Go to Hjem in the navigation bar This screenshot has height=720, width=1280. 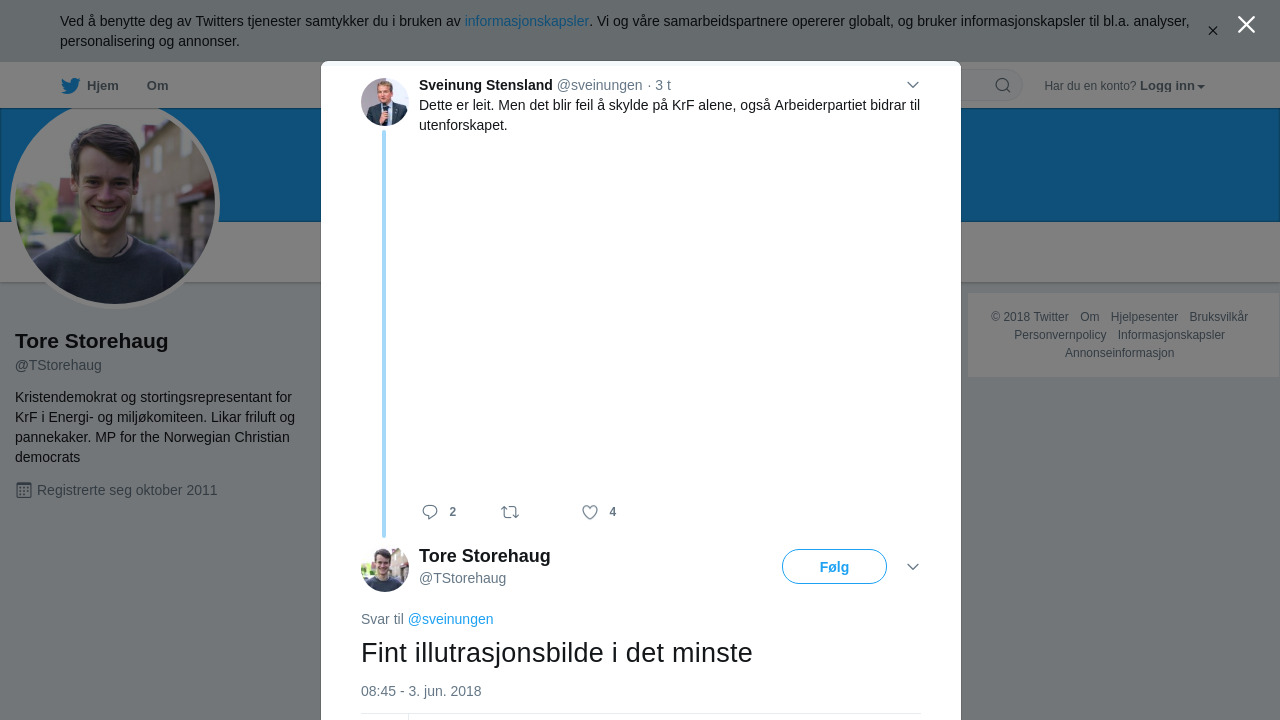(103, 86)
